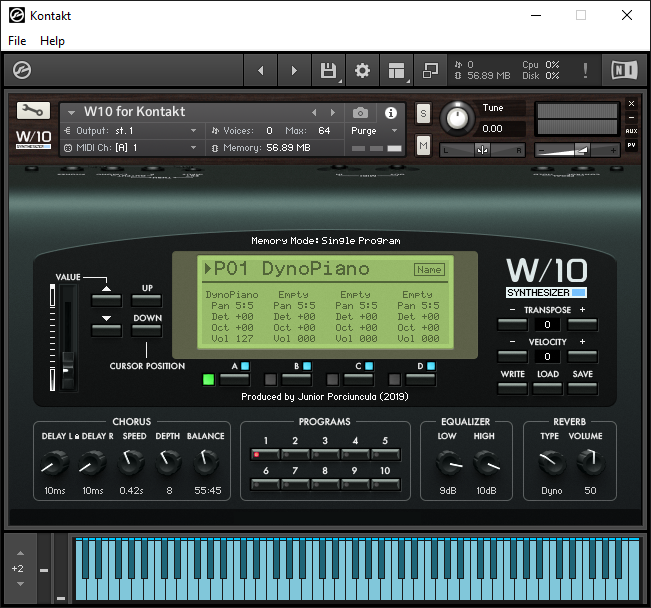Image resolution: width=651 pixels, height=608 pixels.
Task: Click the instrument volume slider
Action: click(x=578, y=150)
